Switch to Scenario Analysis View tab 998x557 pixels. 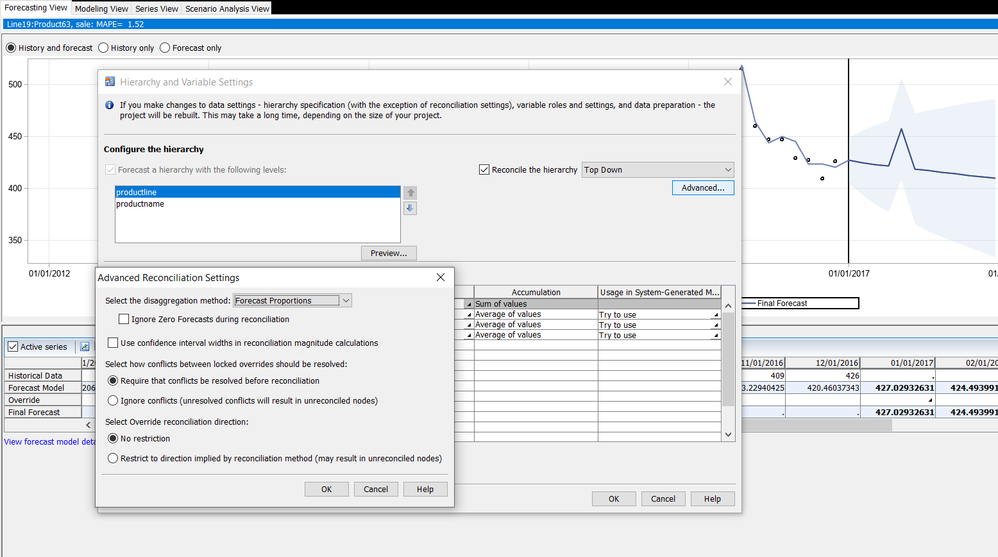tap(227, 9)
